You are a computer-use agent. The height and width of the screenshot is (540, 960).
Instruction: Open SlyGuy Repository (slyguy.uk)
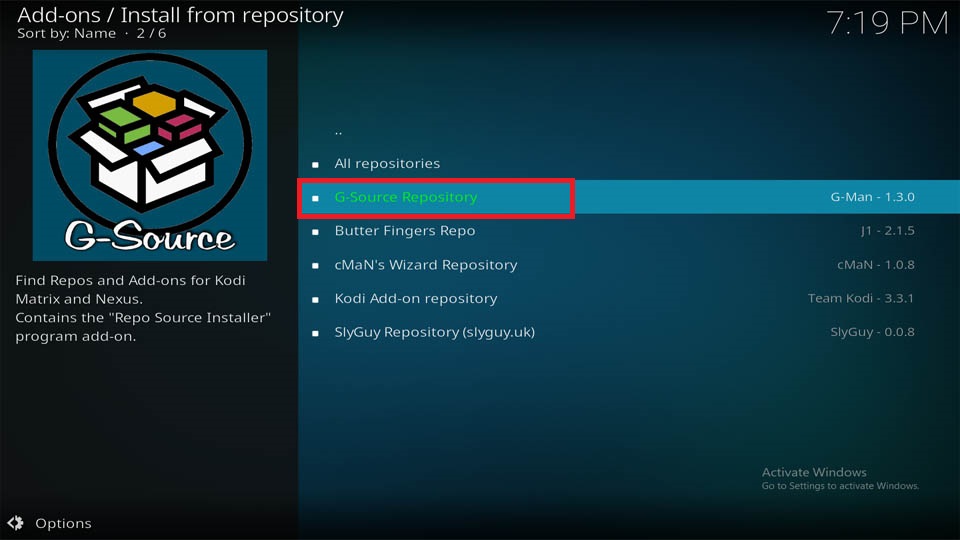tap(629, 332)
